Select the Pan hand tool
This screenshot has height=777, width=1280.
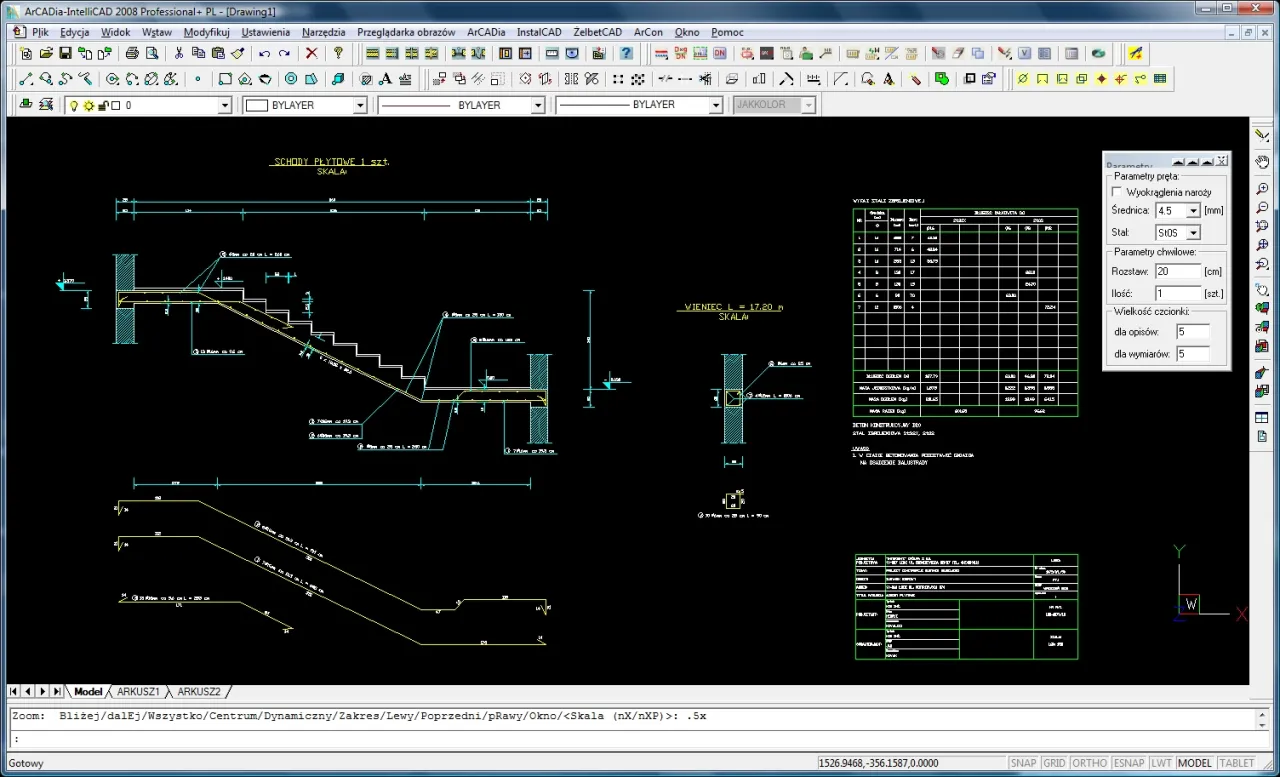click(1262, 162)
